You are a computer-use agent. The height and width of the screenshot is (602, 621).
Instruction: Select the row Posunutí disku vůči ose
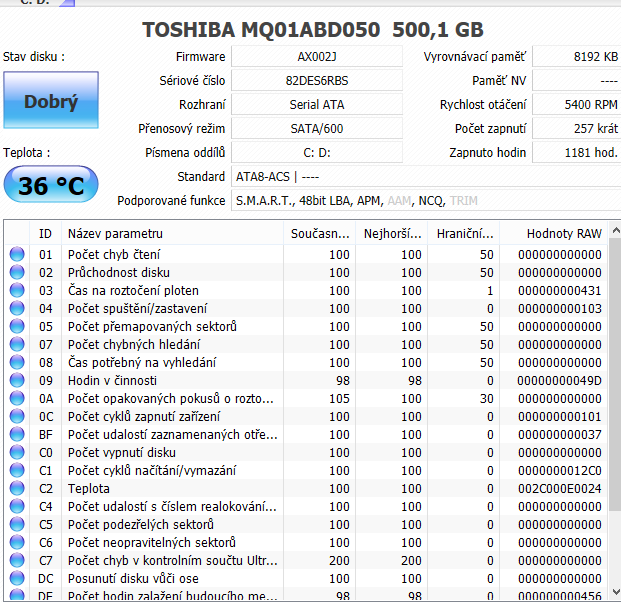[306, 579]
